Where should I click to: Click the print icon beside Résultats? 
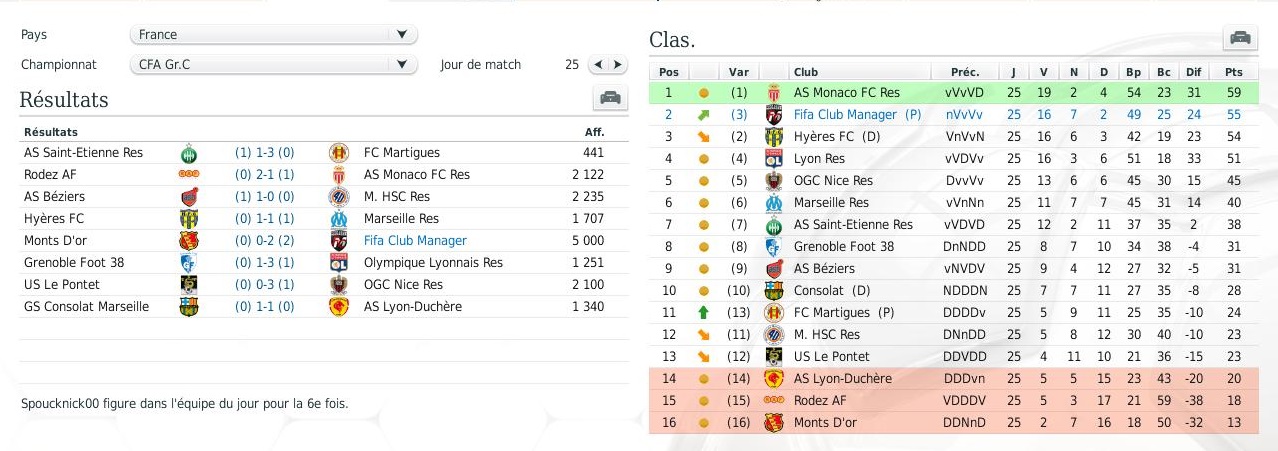[x=610, y=99]
